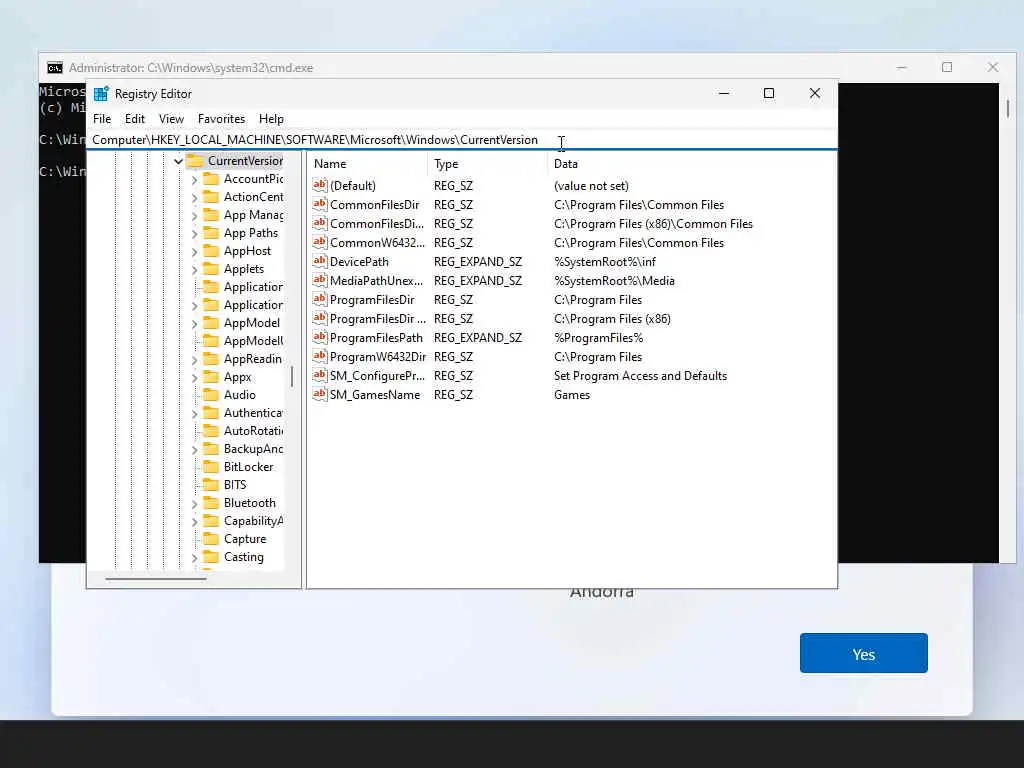This screenshot has height=768, width=1024.
Task: Select the SM_GamesName value icon
Action: (319, 394)
